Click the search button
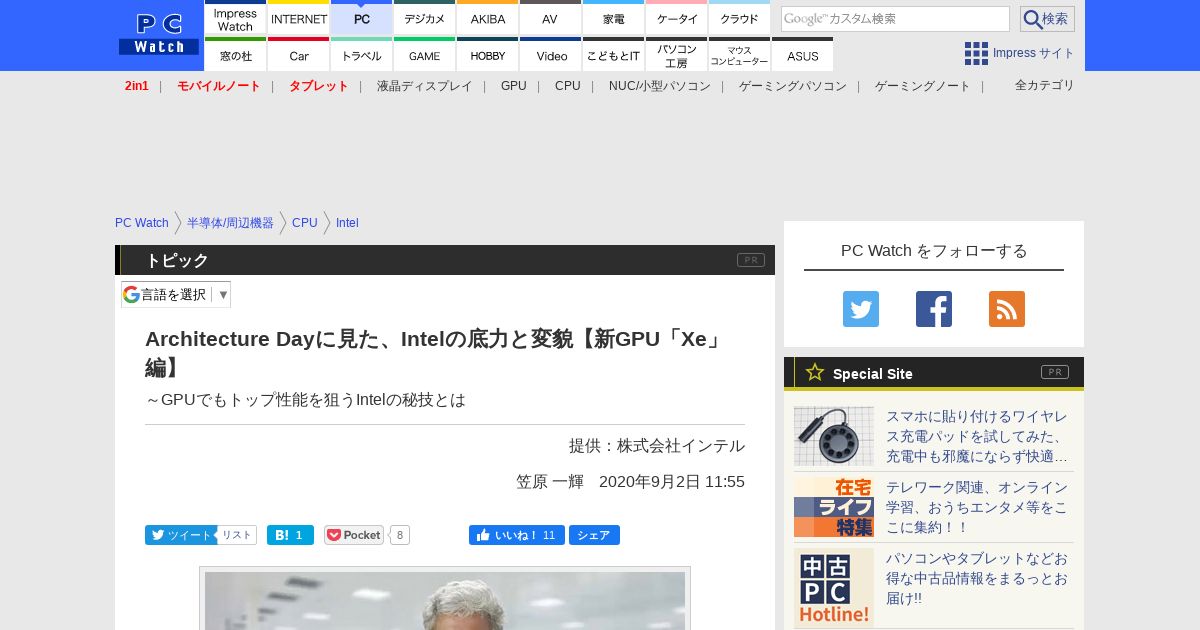 [x=1047, y=19]
